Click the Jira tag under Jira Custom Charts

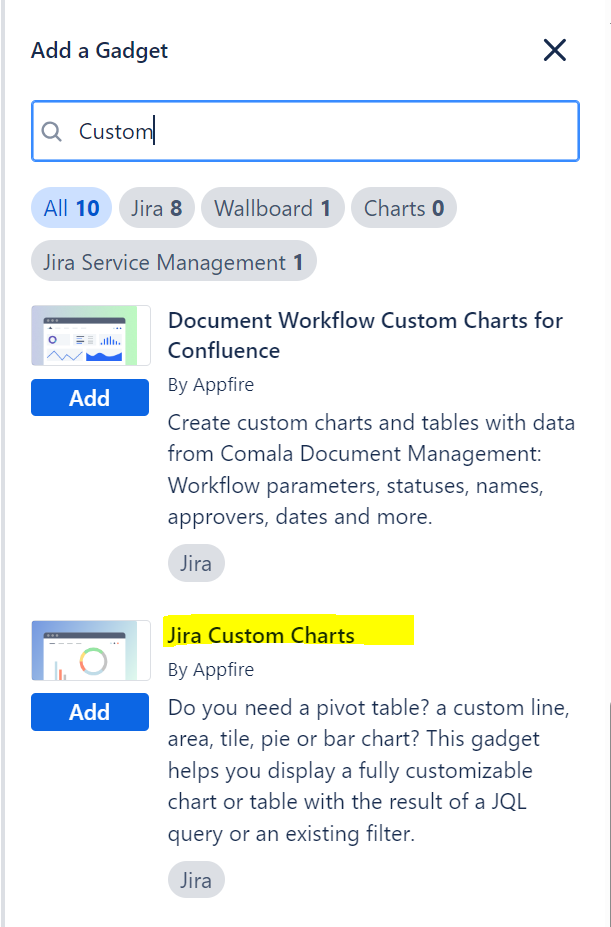click(x=196, y=879)
